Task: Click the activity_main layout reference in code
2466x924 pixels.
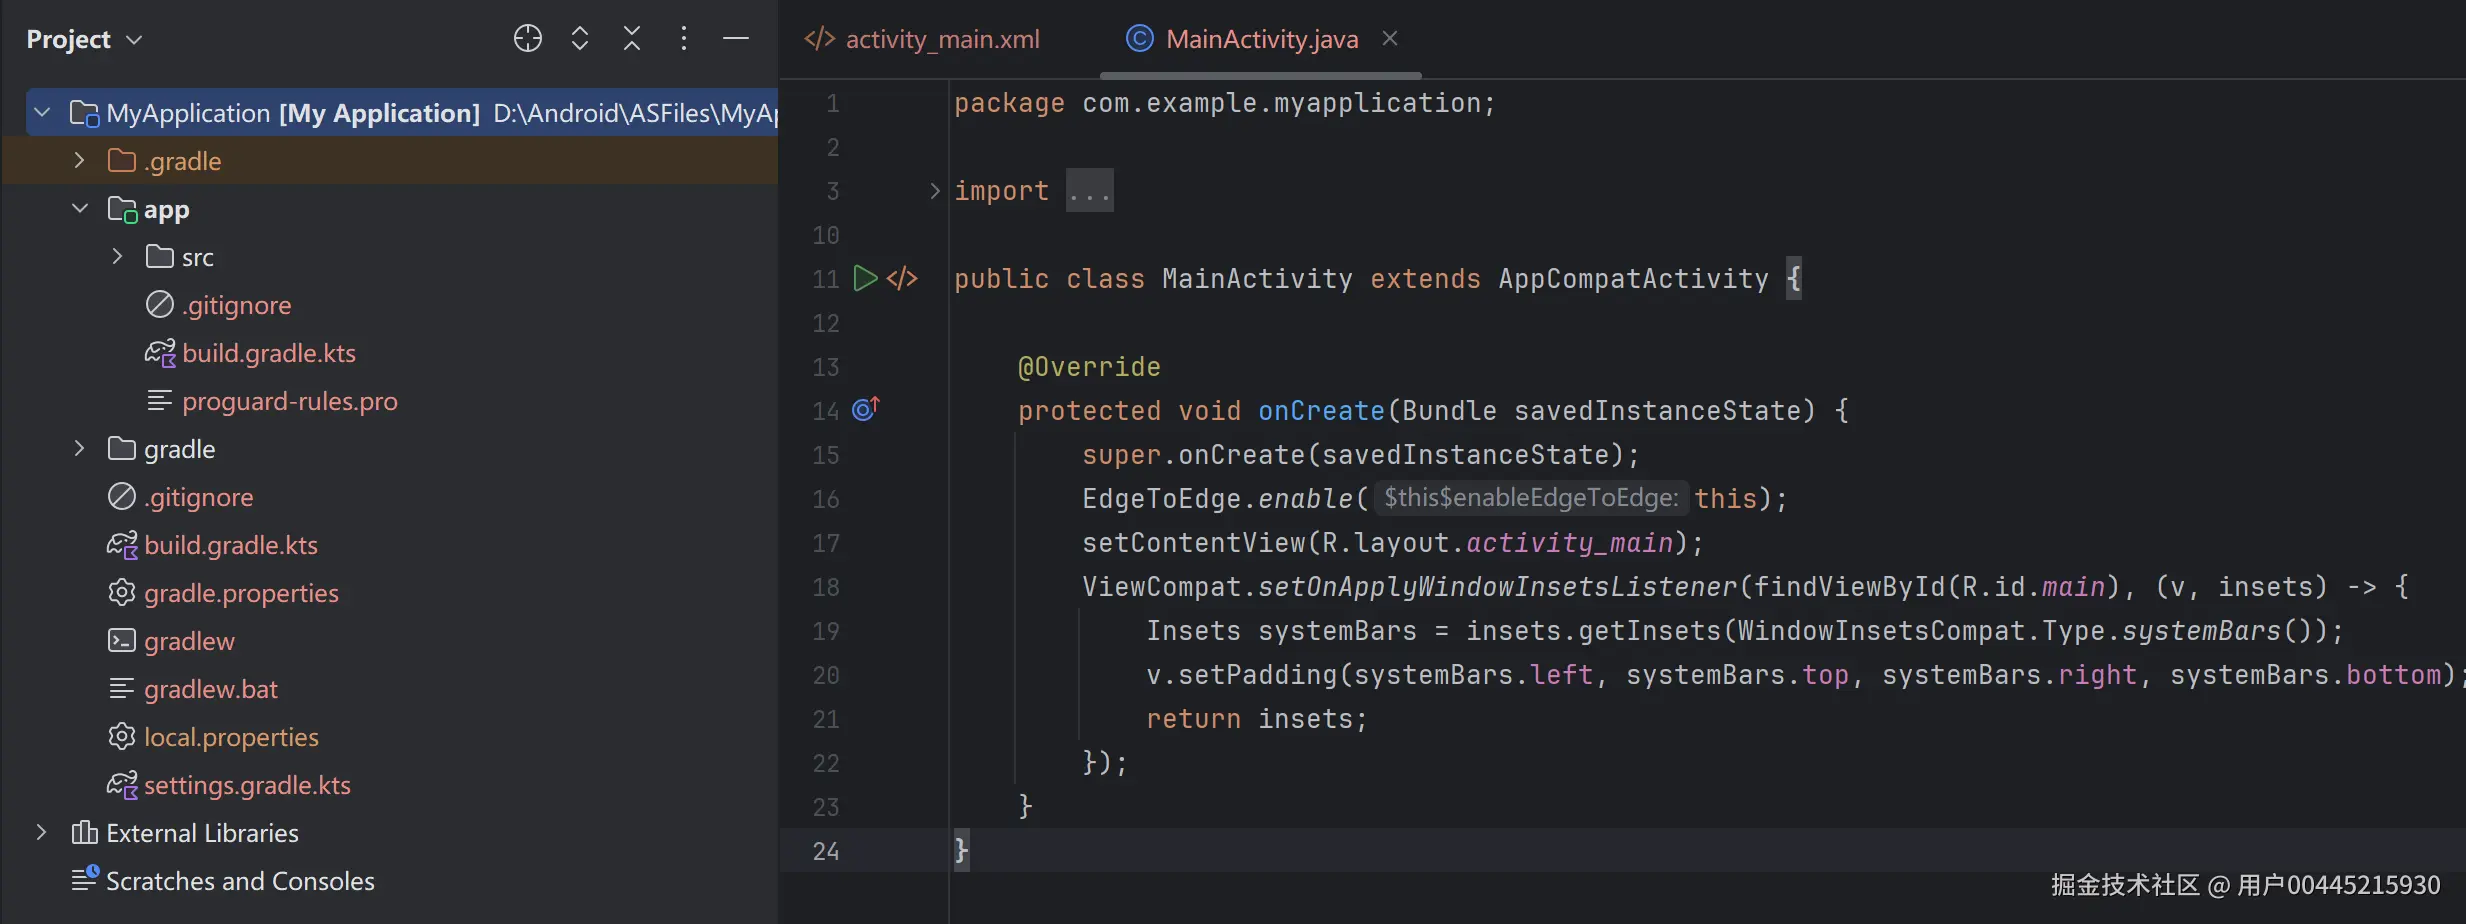Action: point(1569,543)
